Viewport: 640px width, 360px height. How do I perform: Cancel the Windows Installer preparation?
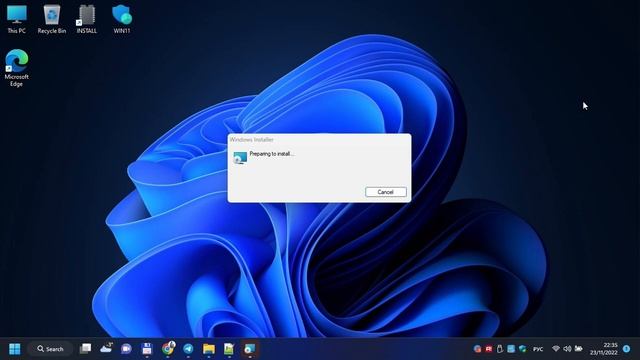tap(386, 192)
